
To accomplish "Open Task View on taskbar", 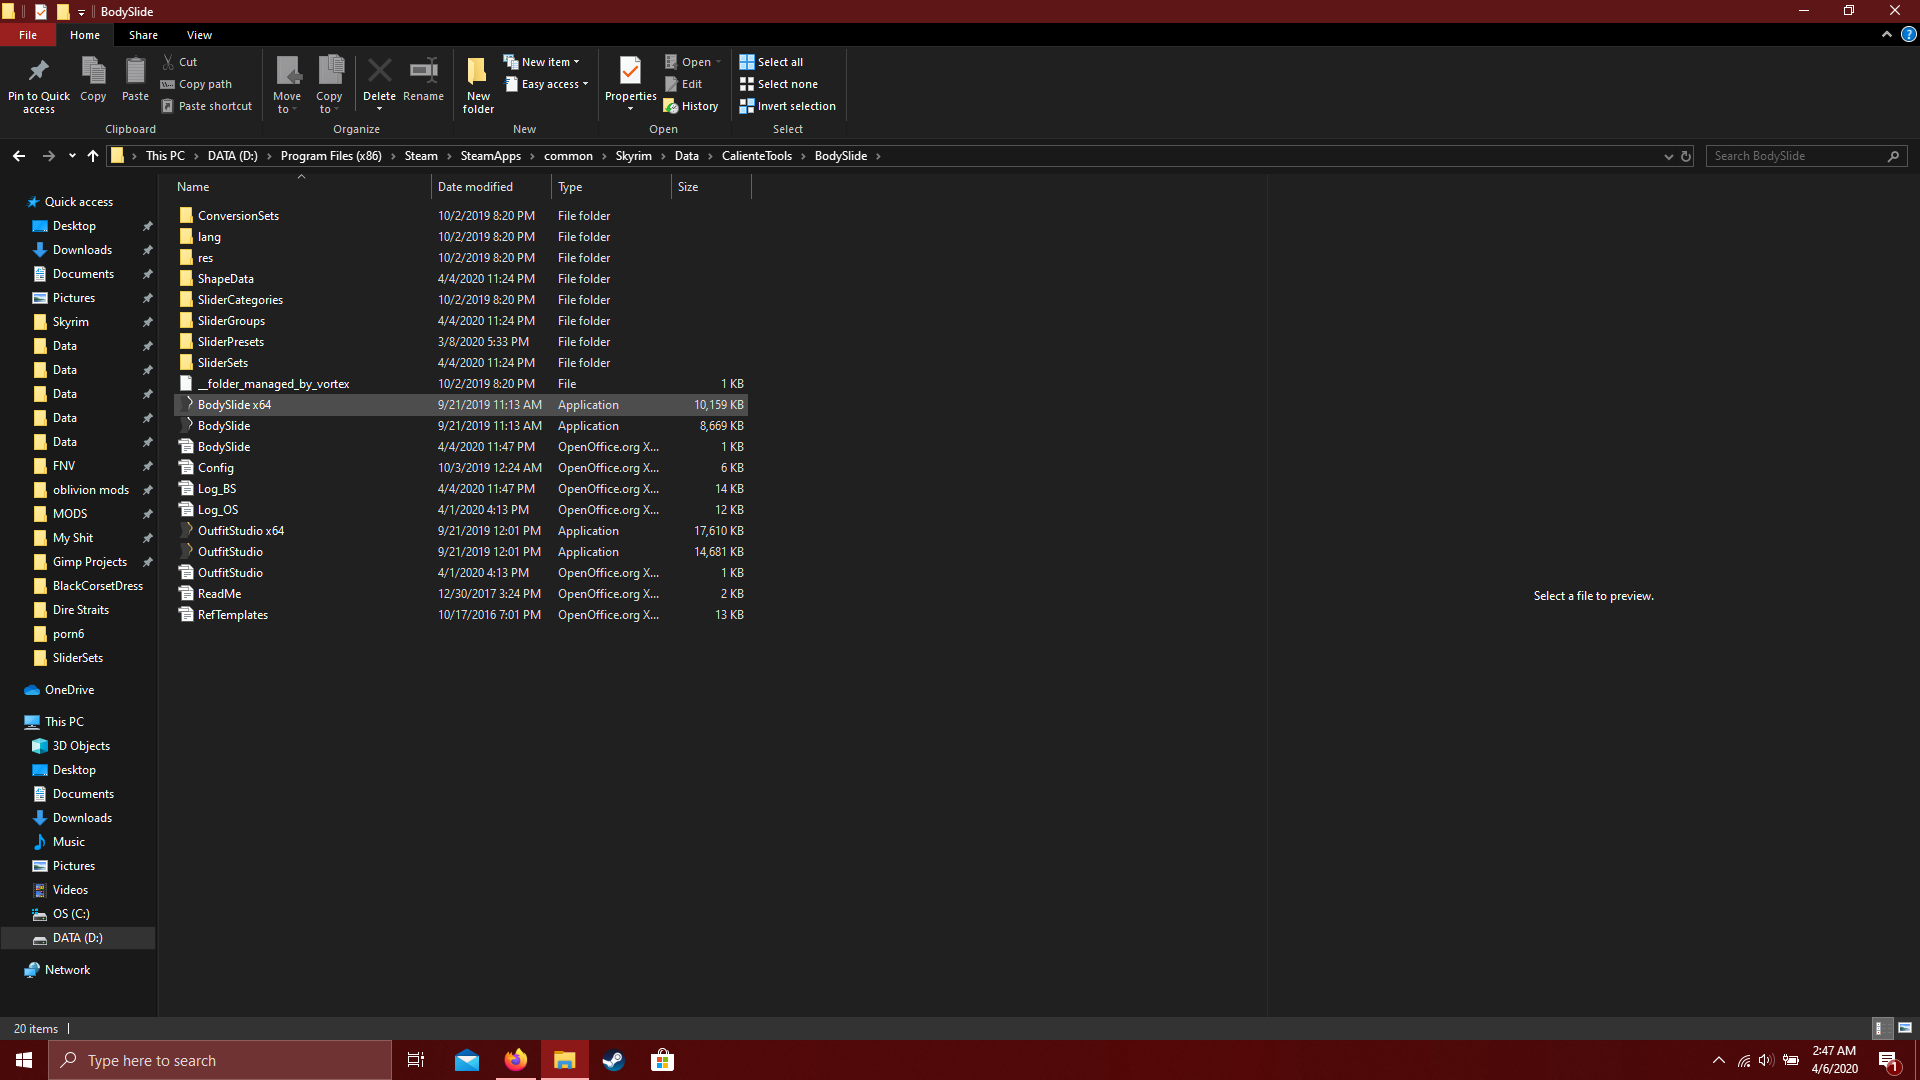I will pos(416,1060).
